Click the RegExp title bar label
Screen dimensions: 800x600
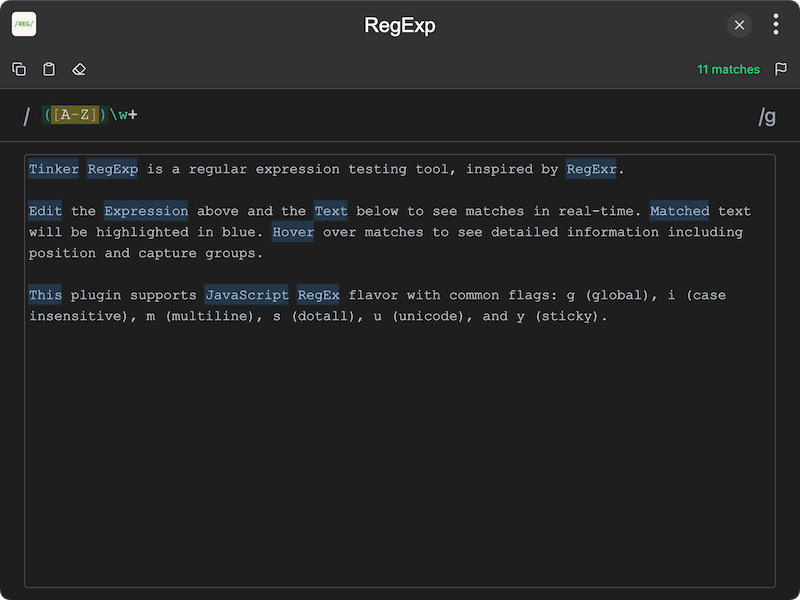click(400, 24)
